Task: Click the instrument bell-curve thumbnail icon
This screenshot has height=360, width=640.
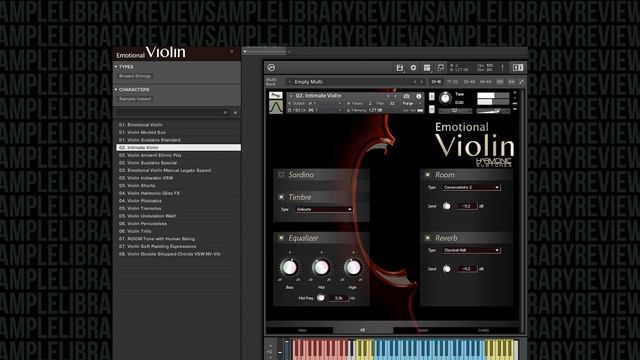Action: coord(276,107)
